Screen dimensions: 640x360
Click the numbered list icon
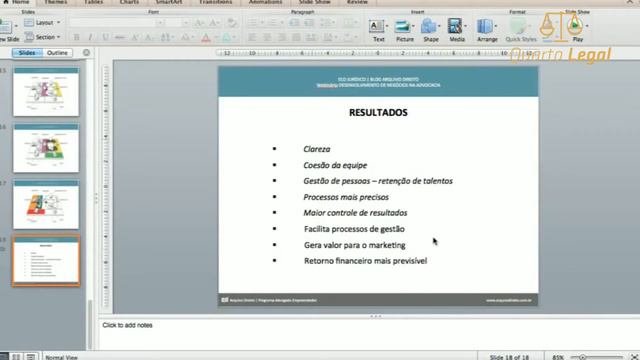pyautogui.click(x=272, y=22)
